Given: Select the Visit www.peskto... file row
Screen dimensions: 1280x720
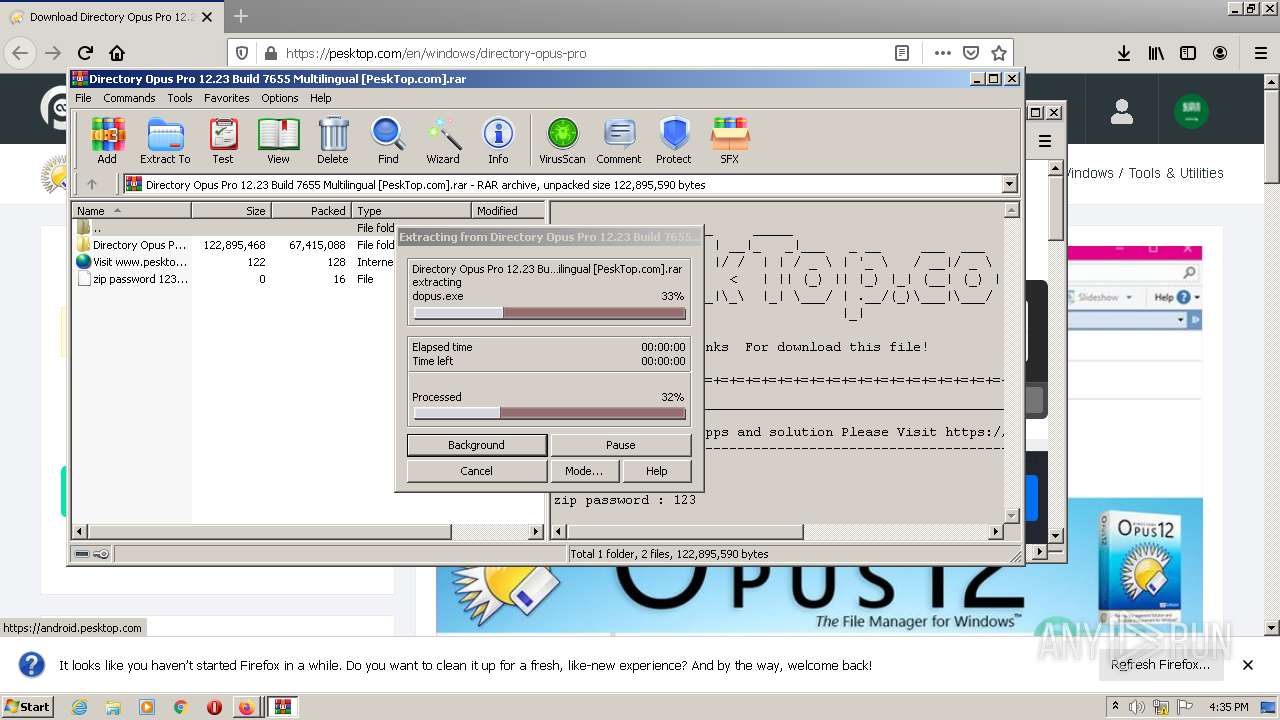Looking at the screenshot, I should click(x=308, y=262).
